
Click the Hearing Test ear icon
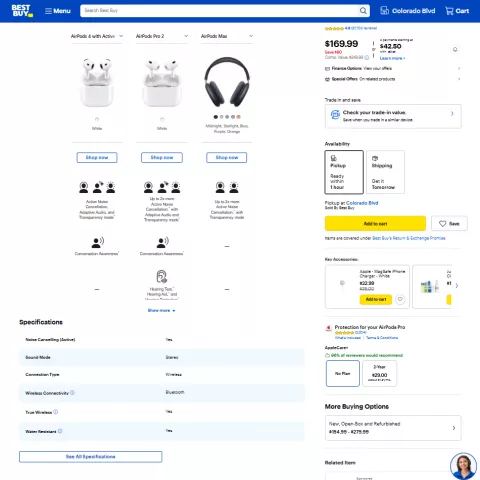[x=162, y=277]
